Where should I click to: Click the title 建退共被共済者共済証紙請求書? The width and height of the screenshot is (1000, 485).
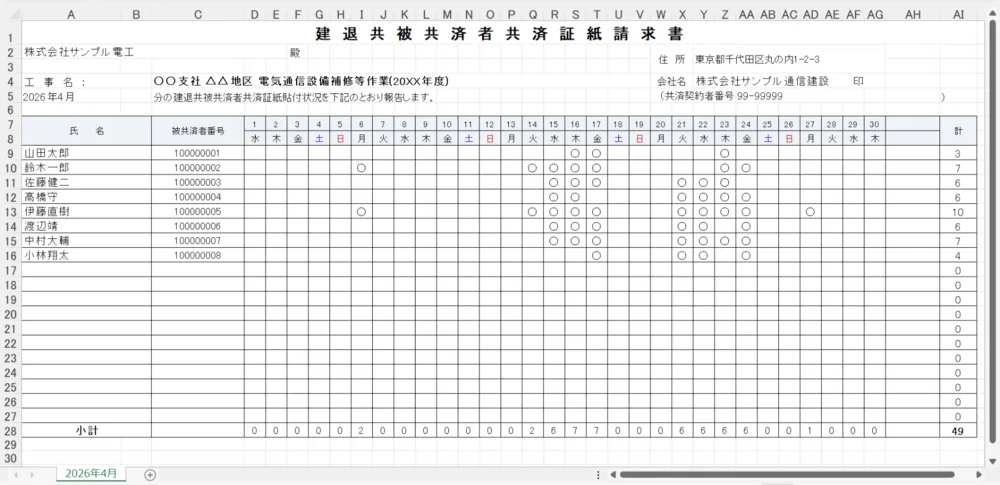point(500,33)
